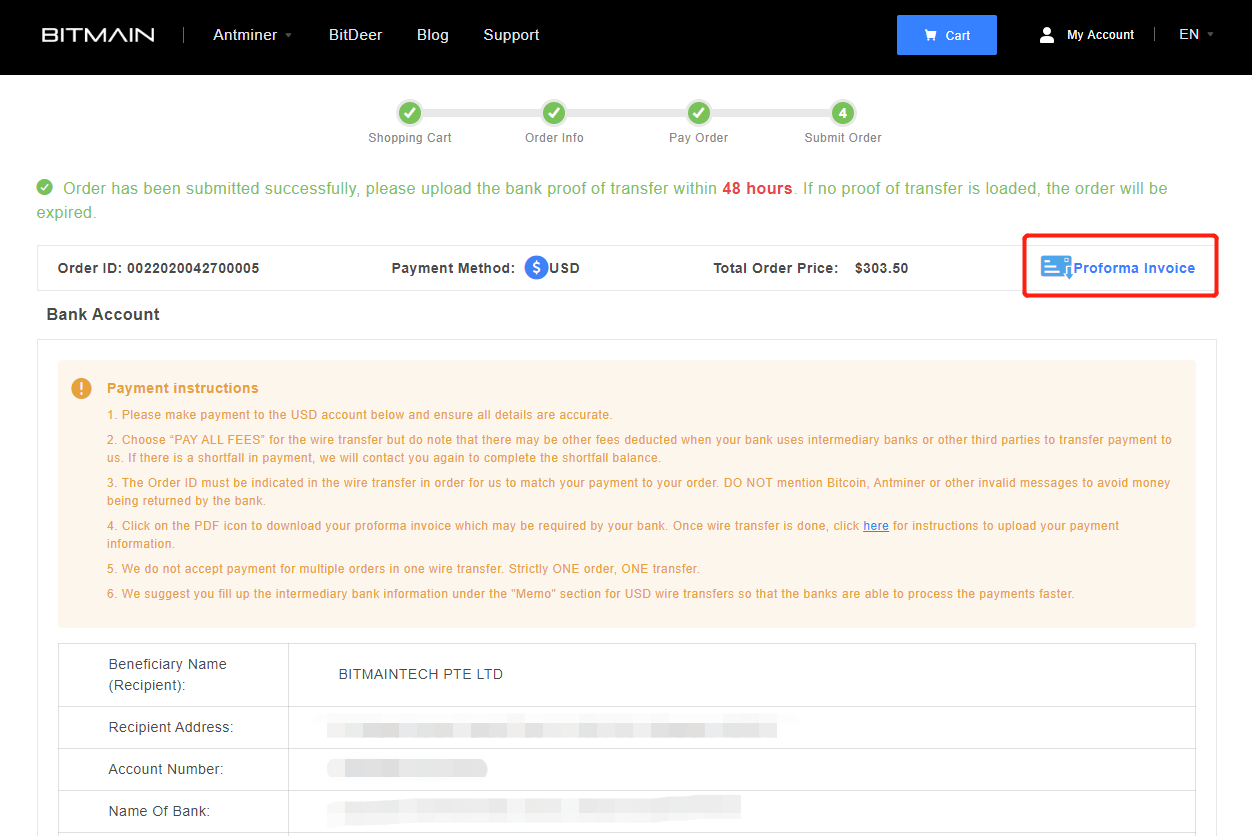Click the BITMAIN logo

97,34
